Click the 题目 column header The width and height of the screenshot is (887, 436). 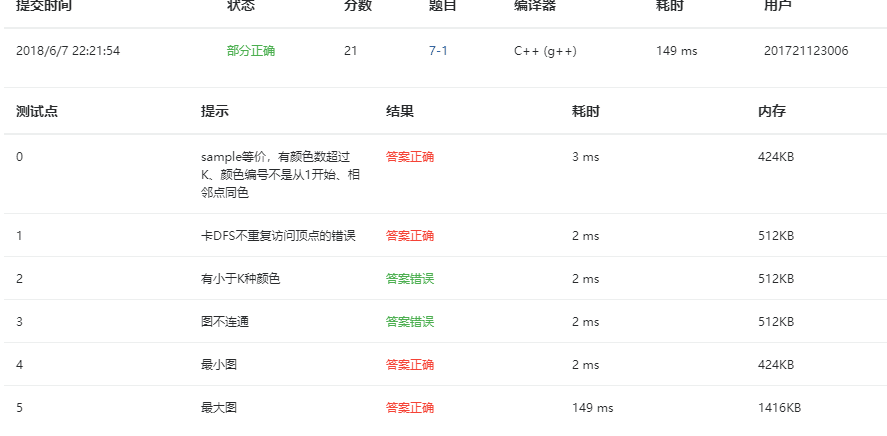tap(442, 6)
